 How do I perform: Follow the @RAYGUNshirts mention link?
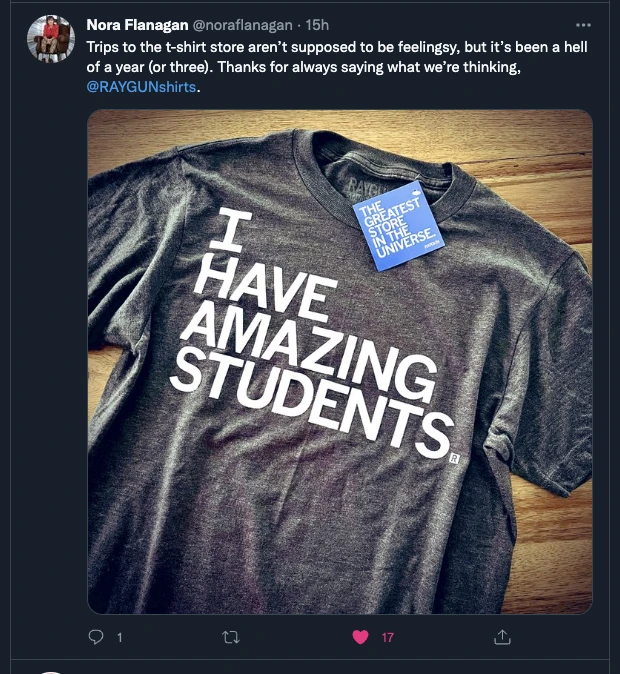pyautogui.click(x=142, y=88)
